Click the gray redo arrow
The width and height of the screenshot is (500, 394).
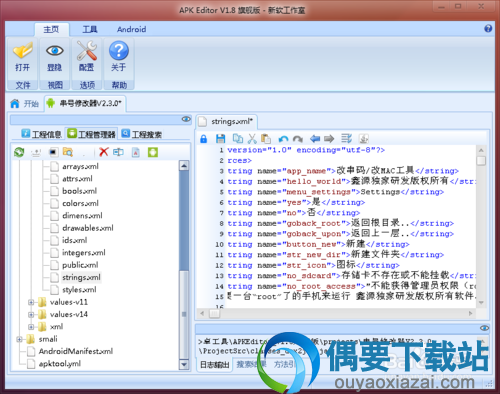point(298,139)
